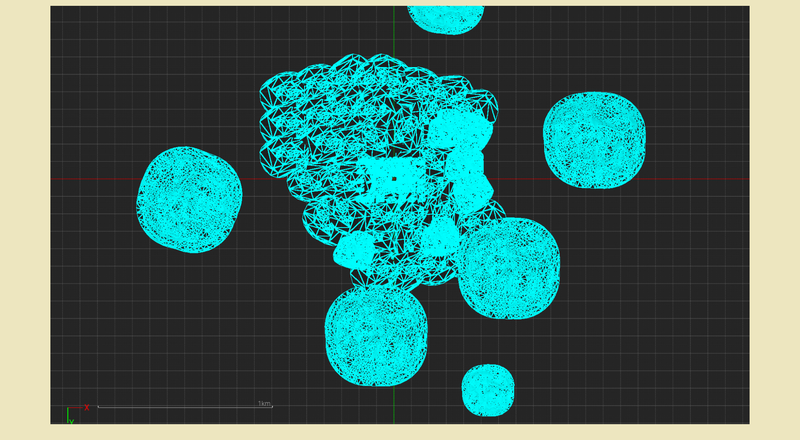
Task: Select the small dense blob upper-right of origin
Action: [x=460, y=130]
